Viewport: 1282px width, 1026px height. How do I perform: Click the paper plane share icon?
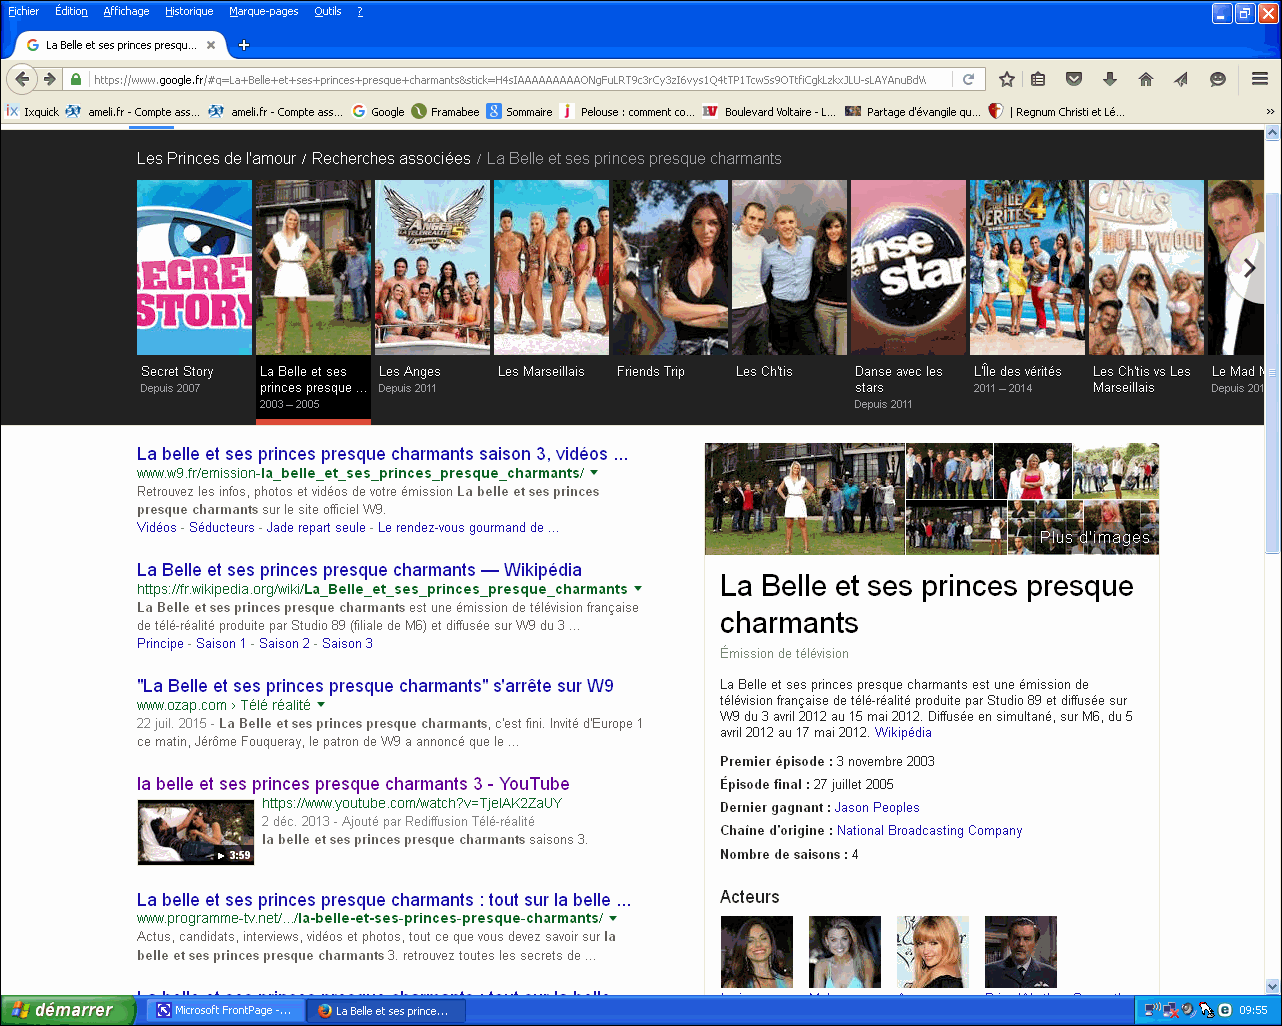(1181, 79)
